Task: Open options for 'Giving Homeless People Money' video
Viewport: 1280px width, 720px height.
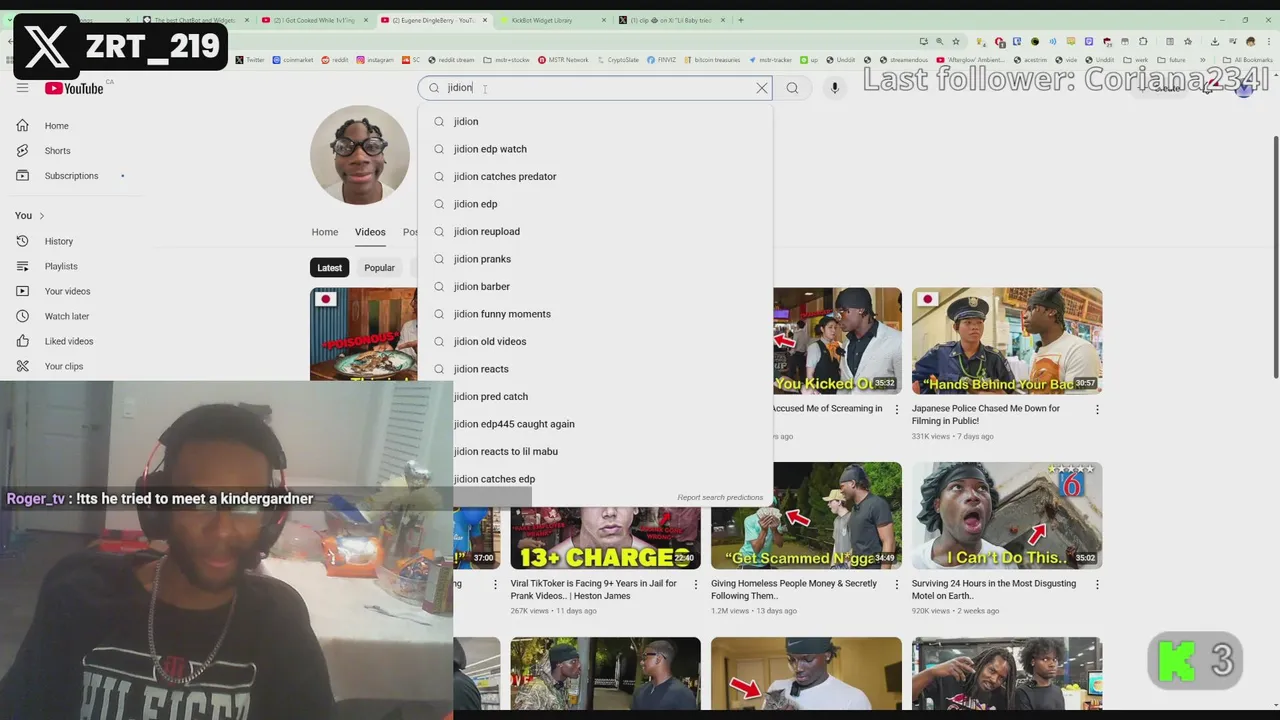Action: [896, 584]
